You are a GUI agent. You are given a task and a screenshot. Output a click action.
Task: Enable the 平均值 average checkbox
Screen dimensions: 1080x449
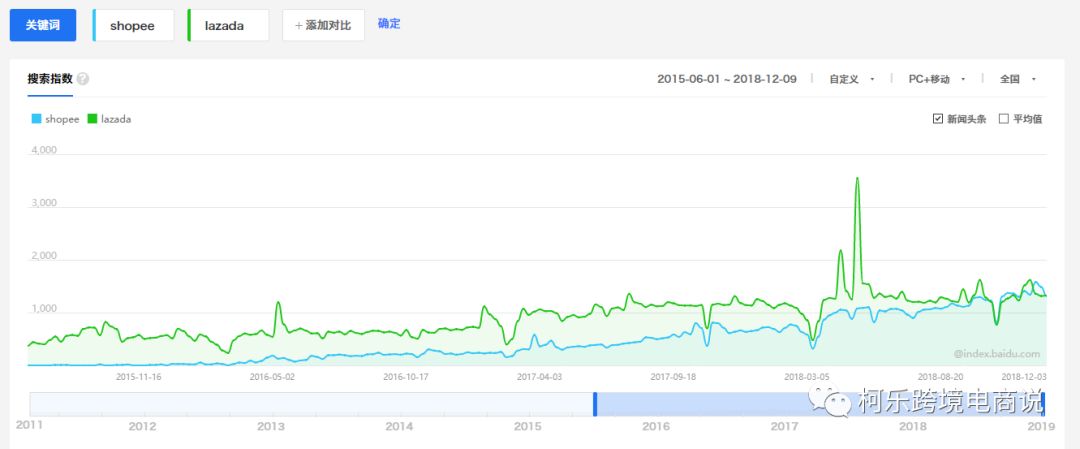point(1004,119)
